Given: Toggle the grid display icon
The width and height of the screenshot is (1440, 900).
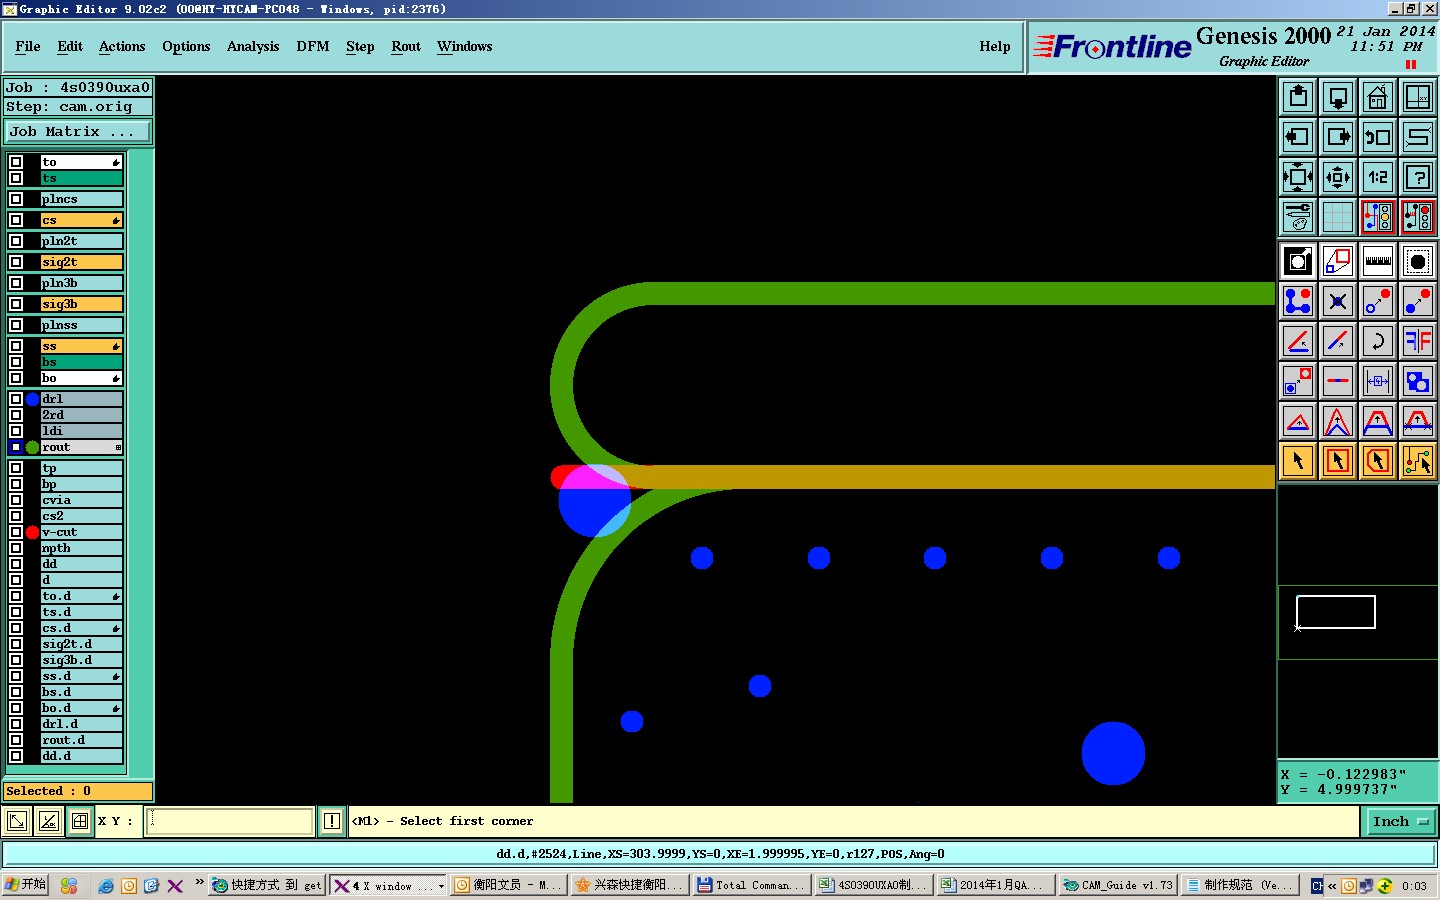Looking at the screenshot, I should [x=1338, y=217].
